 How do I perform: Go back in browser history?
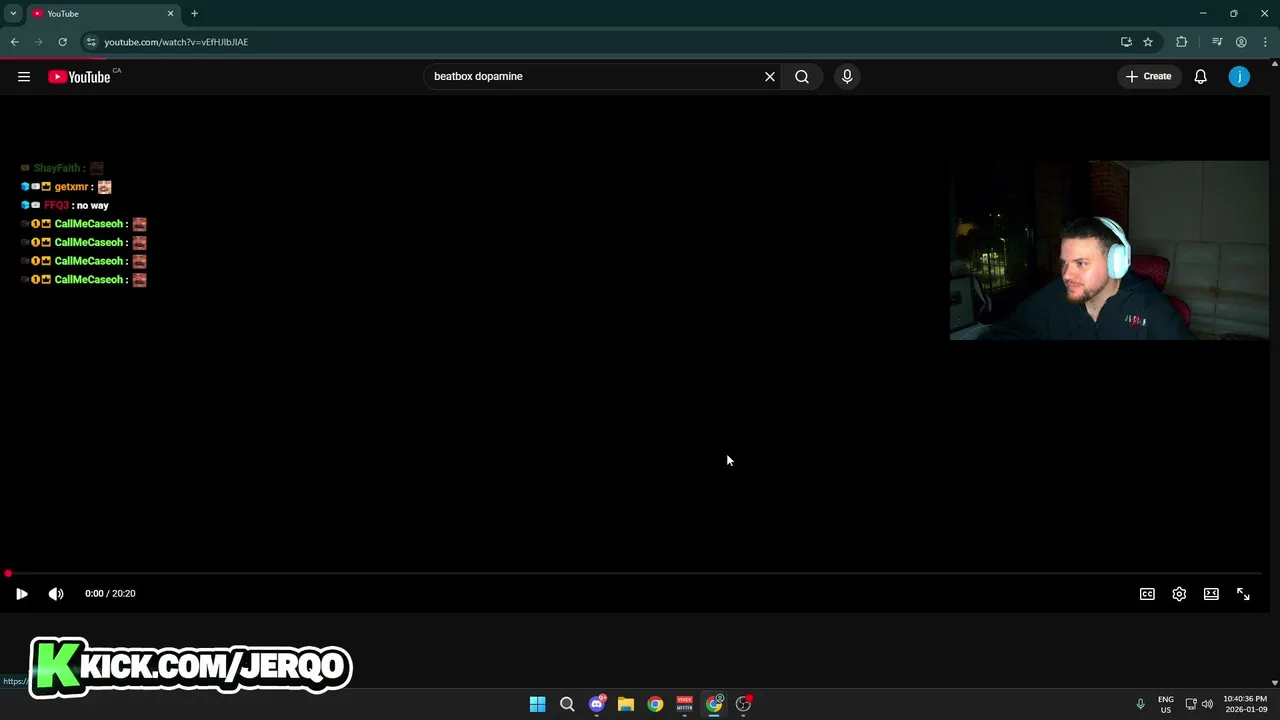[x=14, y=42]
